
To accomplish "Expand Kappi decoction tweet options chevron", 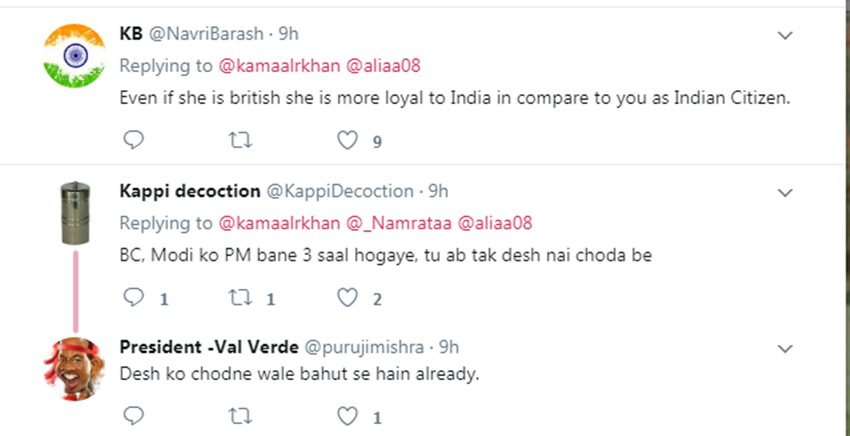I will click(786, 192).
